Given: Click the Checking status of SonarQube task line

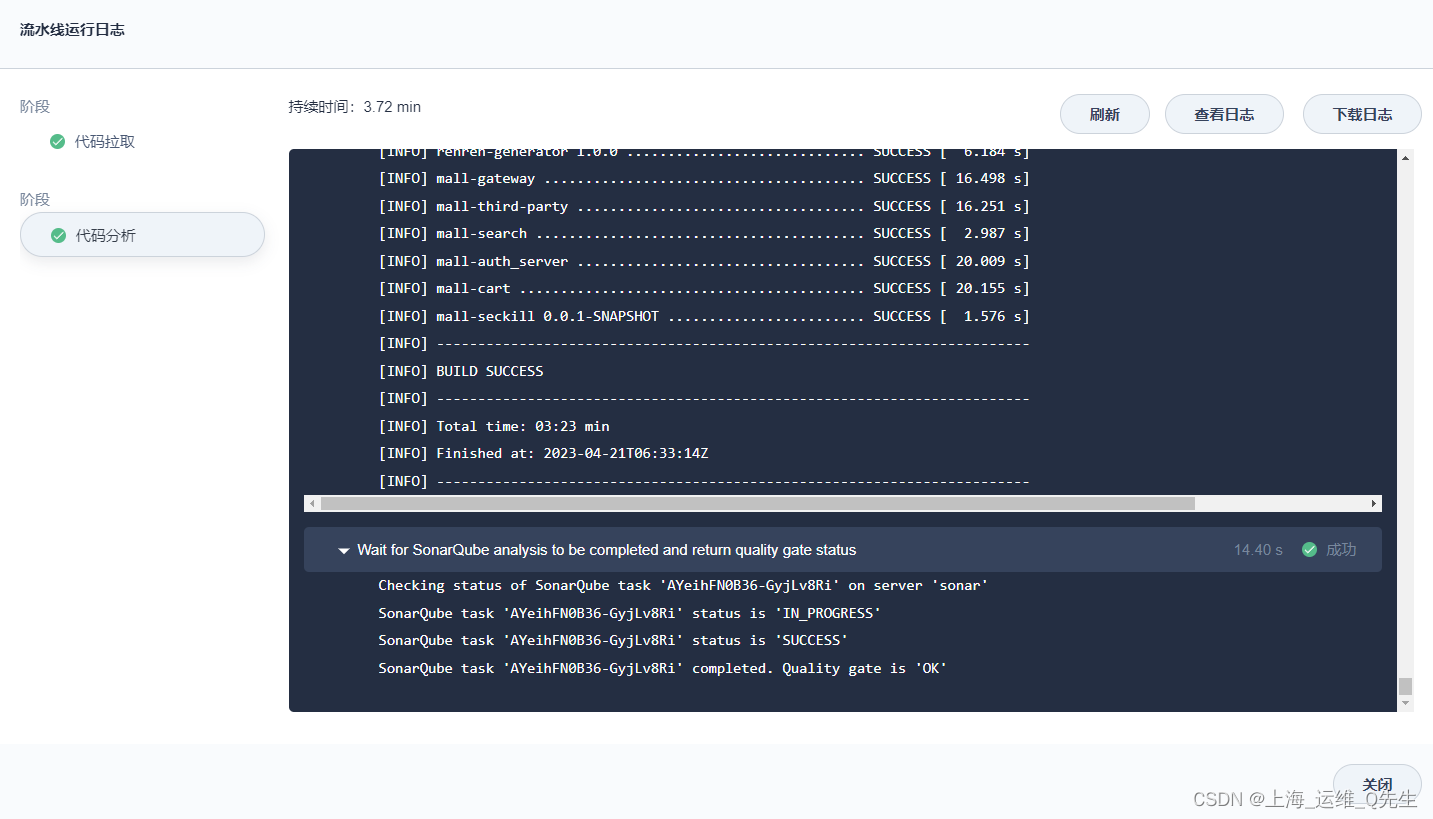Looking at the screenshot, I should tap(683, 586).
